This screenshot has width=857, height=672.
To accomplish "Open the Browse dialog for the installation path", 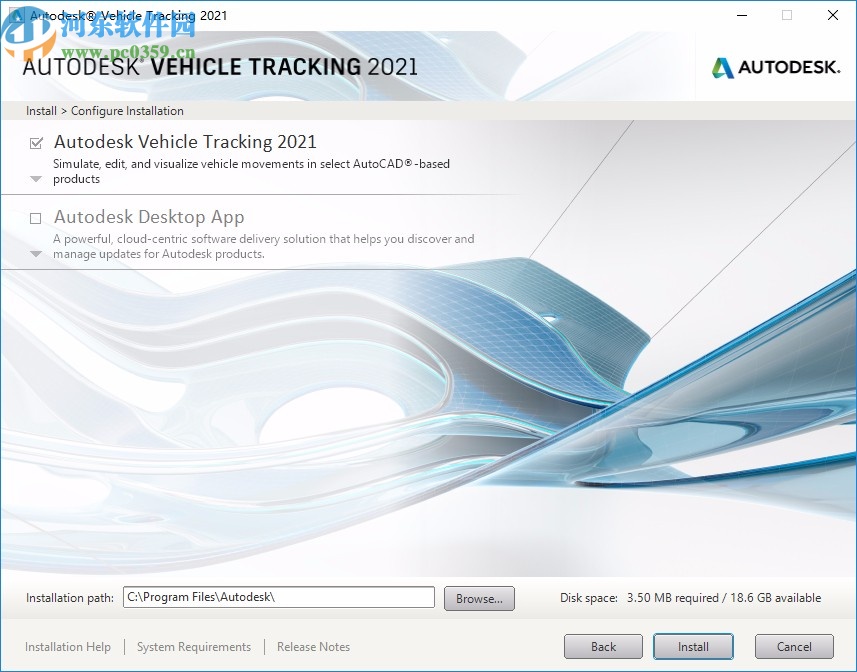I will [479, 598].
